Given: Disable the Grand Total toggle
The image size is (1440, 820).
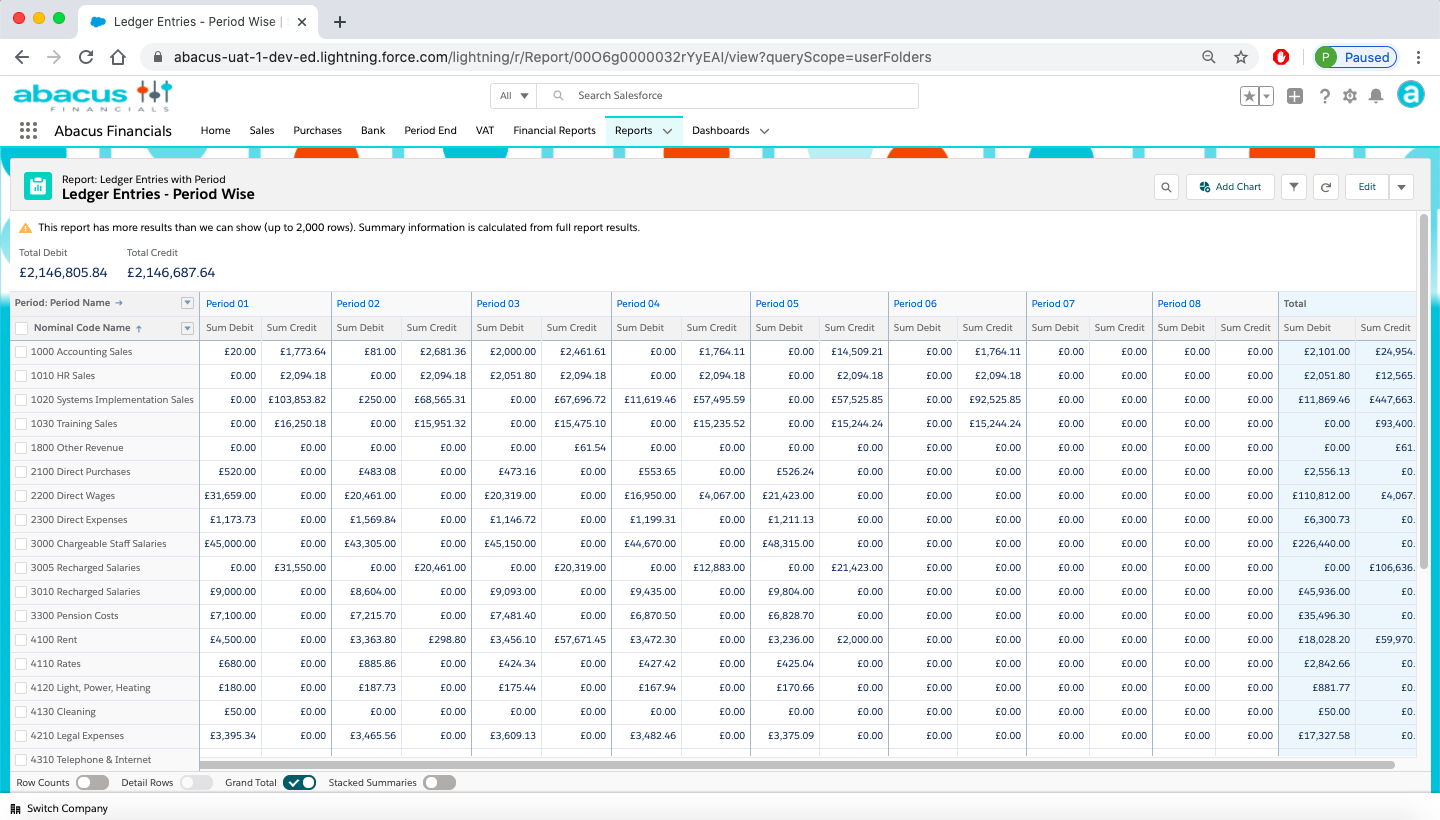Looking at the screenshot, I should pyautogui.click(x=299, y=782).
